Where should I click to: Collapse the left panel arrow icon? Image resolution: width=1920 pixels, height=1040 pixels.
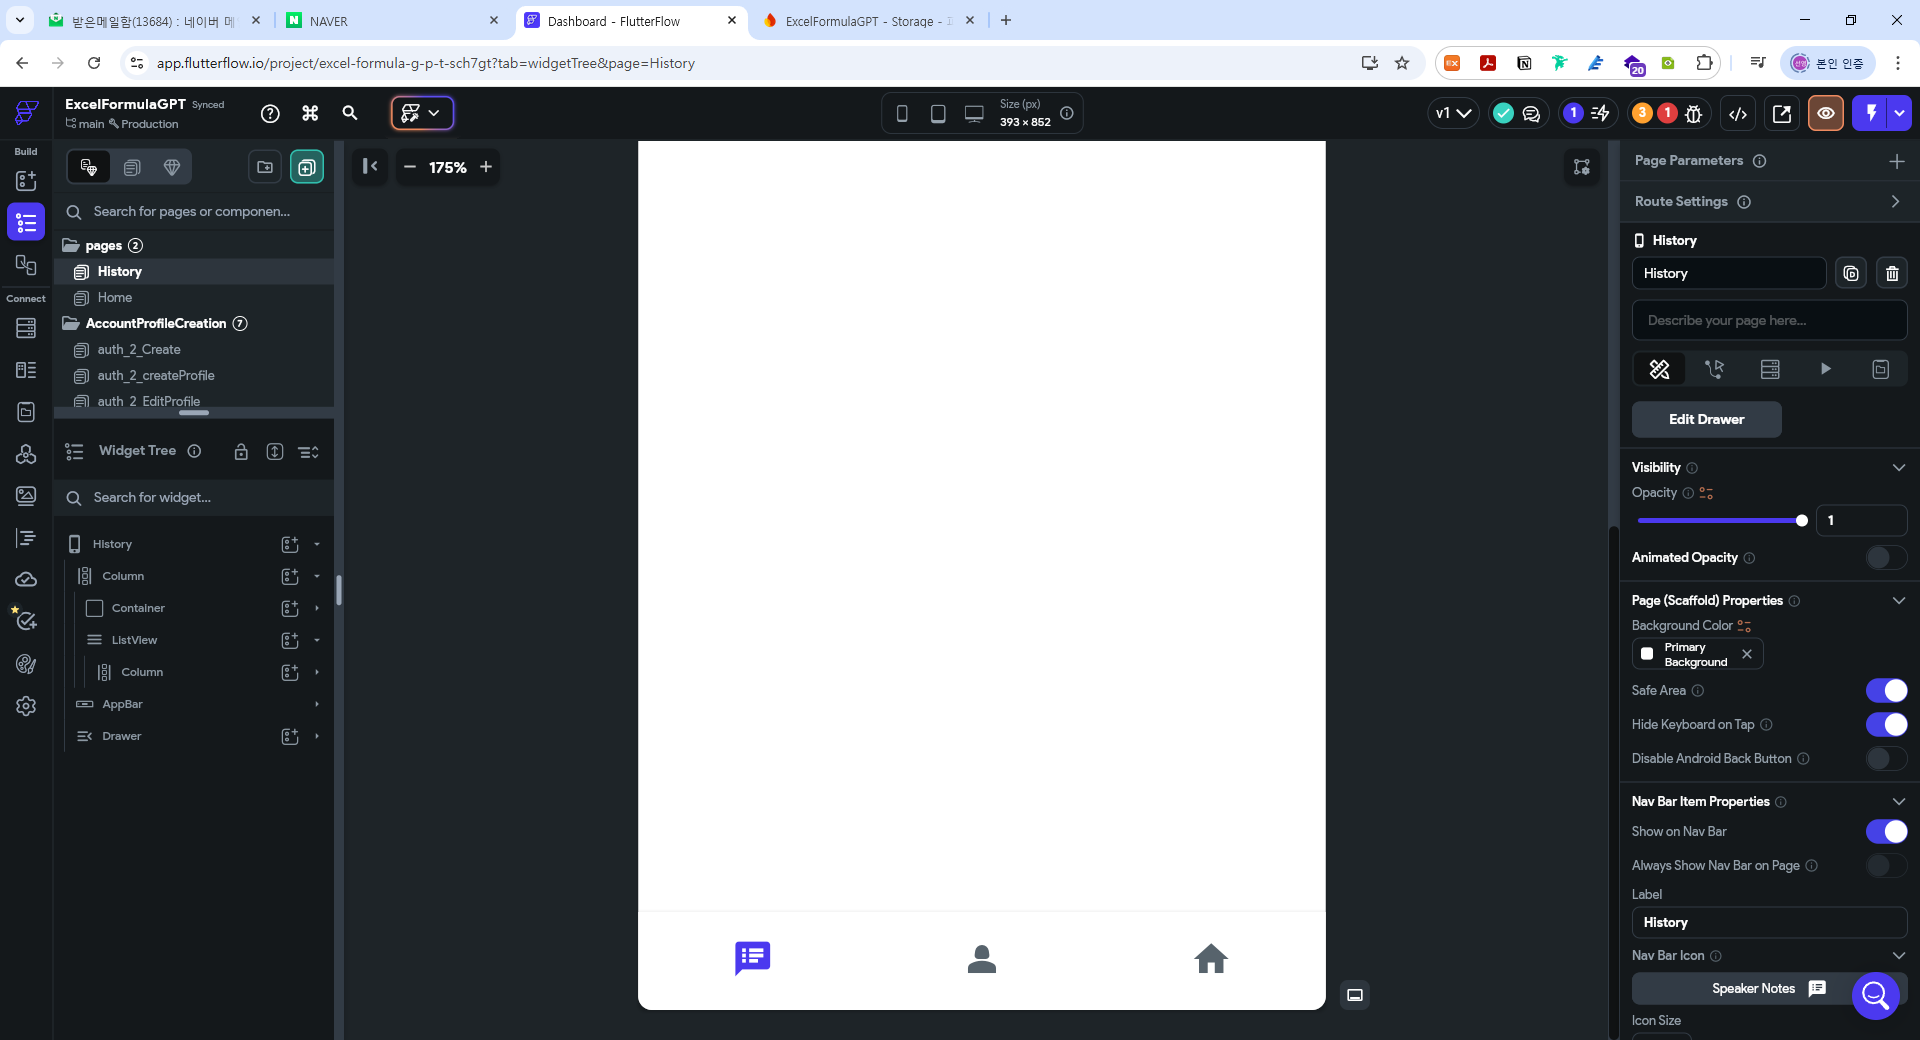pyautogui.click(x=369, y=167)
